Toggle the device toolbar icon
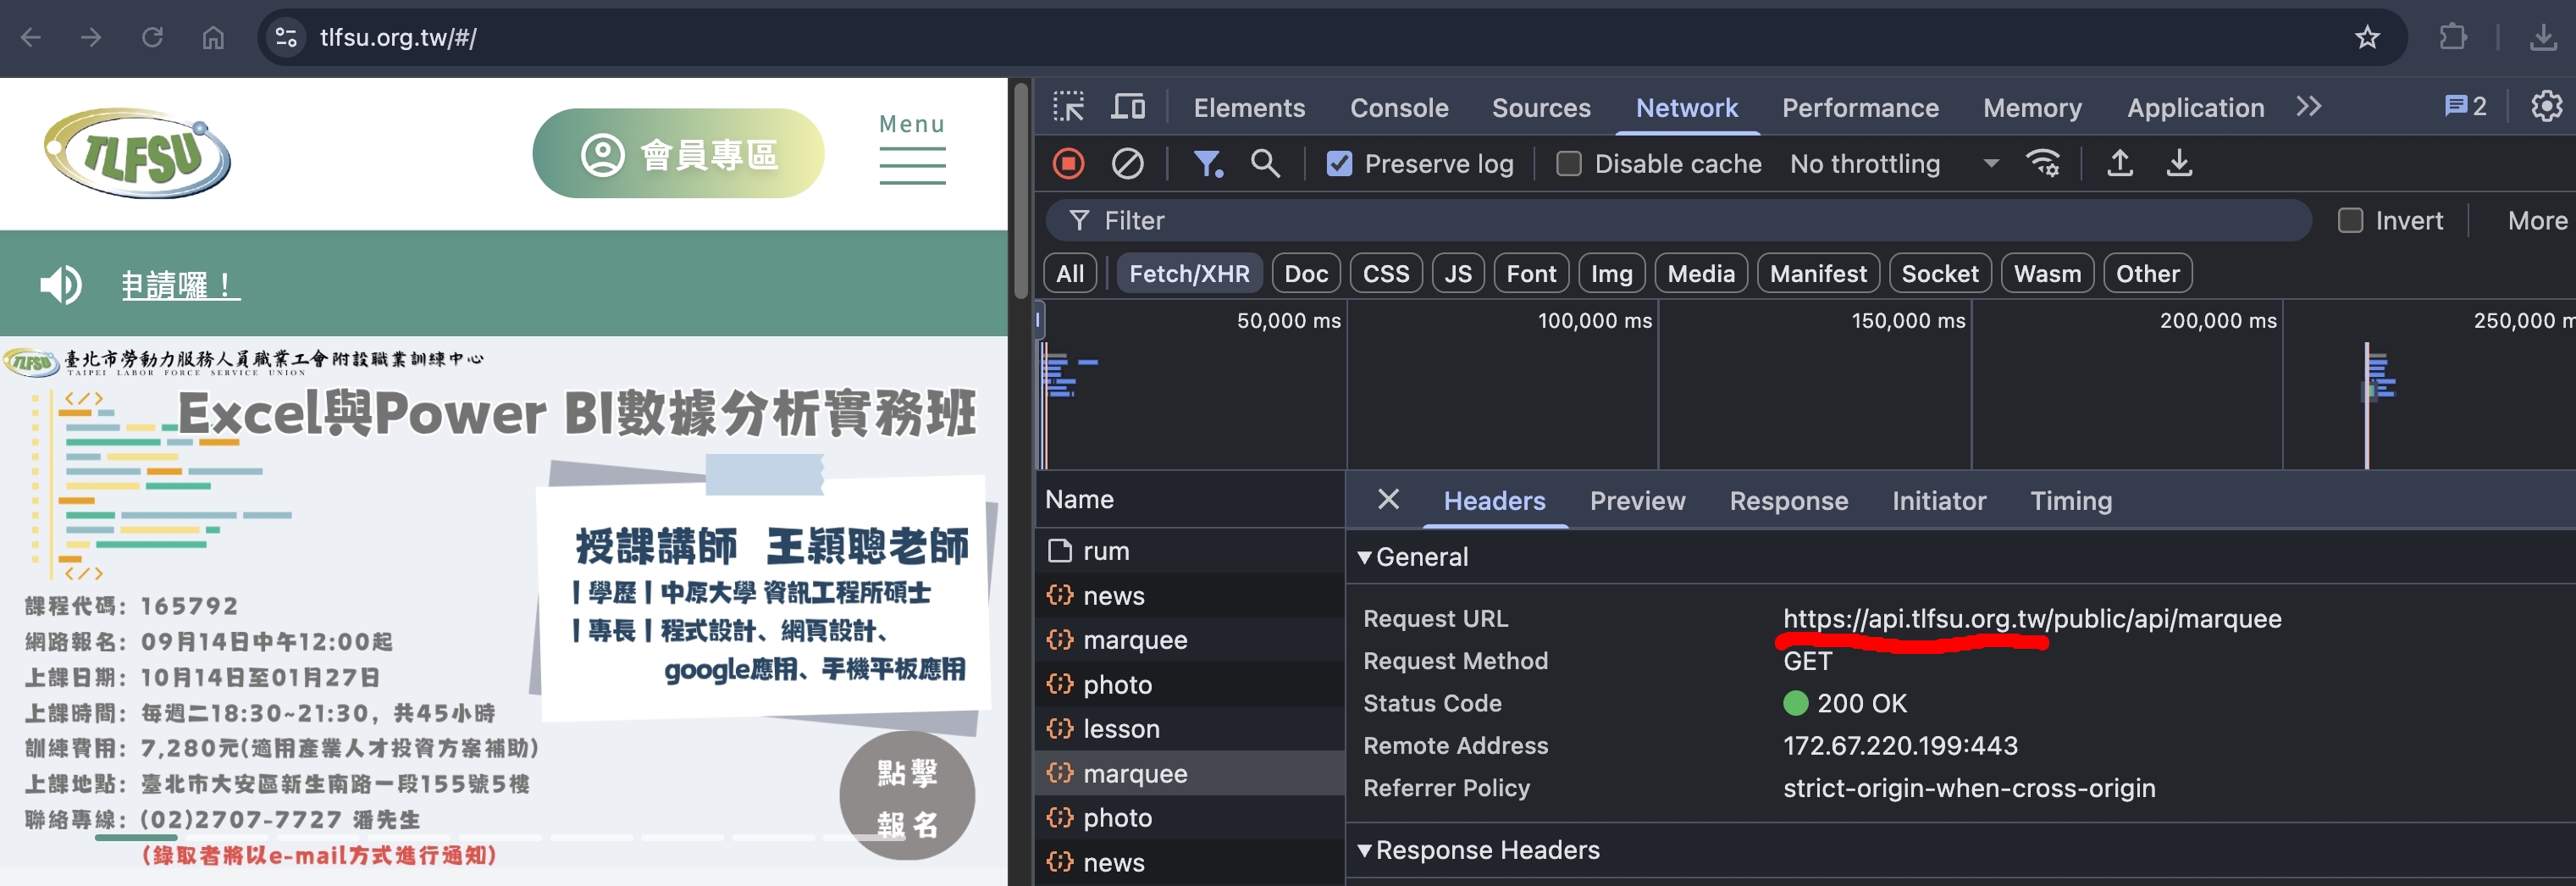Screen dimensions: 2576x886 click(1128, 106)
